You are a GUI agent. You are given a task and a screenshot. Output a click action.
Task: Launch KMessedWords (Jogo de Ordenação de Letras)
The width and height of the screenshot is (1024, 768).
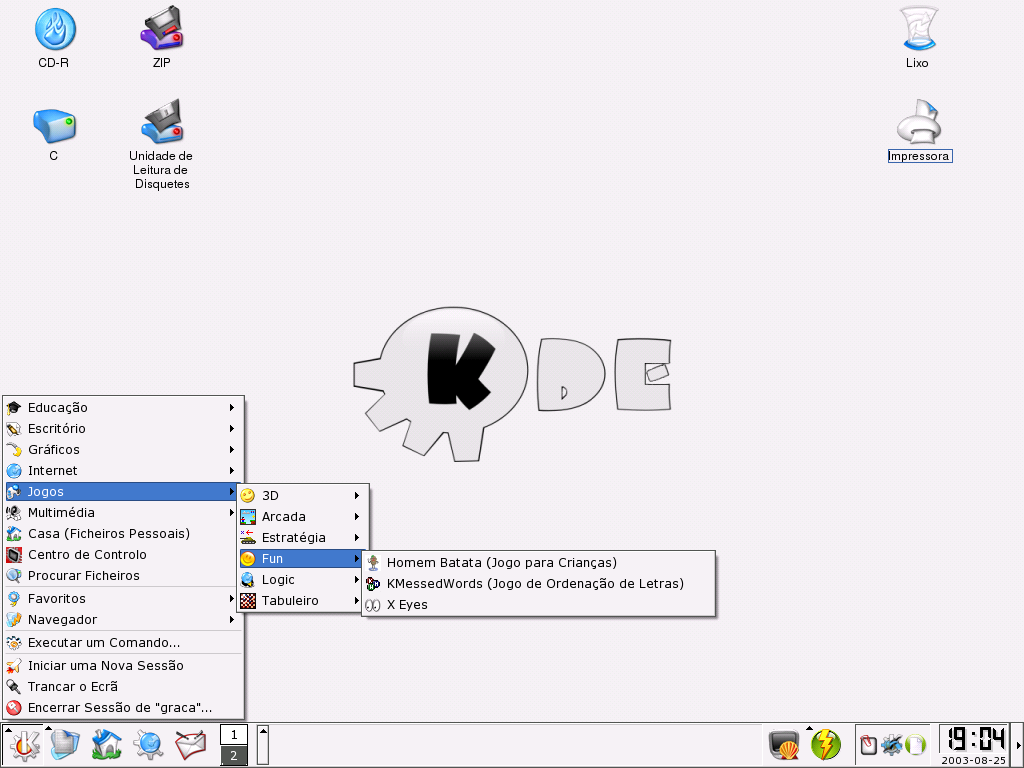(538, 583)
